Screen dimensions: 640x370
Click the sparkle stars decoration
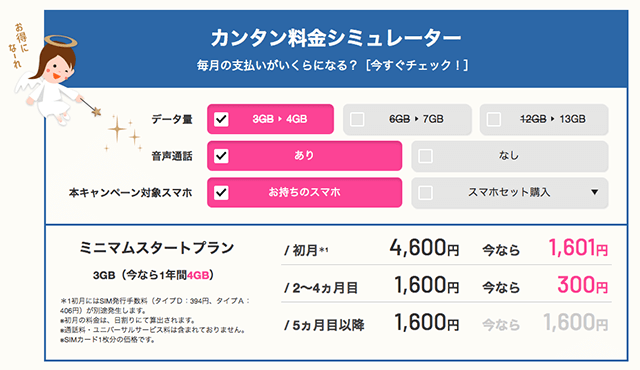coord(123,133)
